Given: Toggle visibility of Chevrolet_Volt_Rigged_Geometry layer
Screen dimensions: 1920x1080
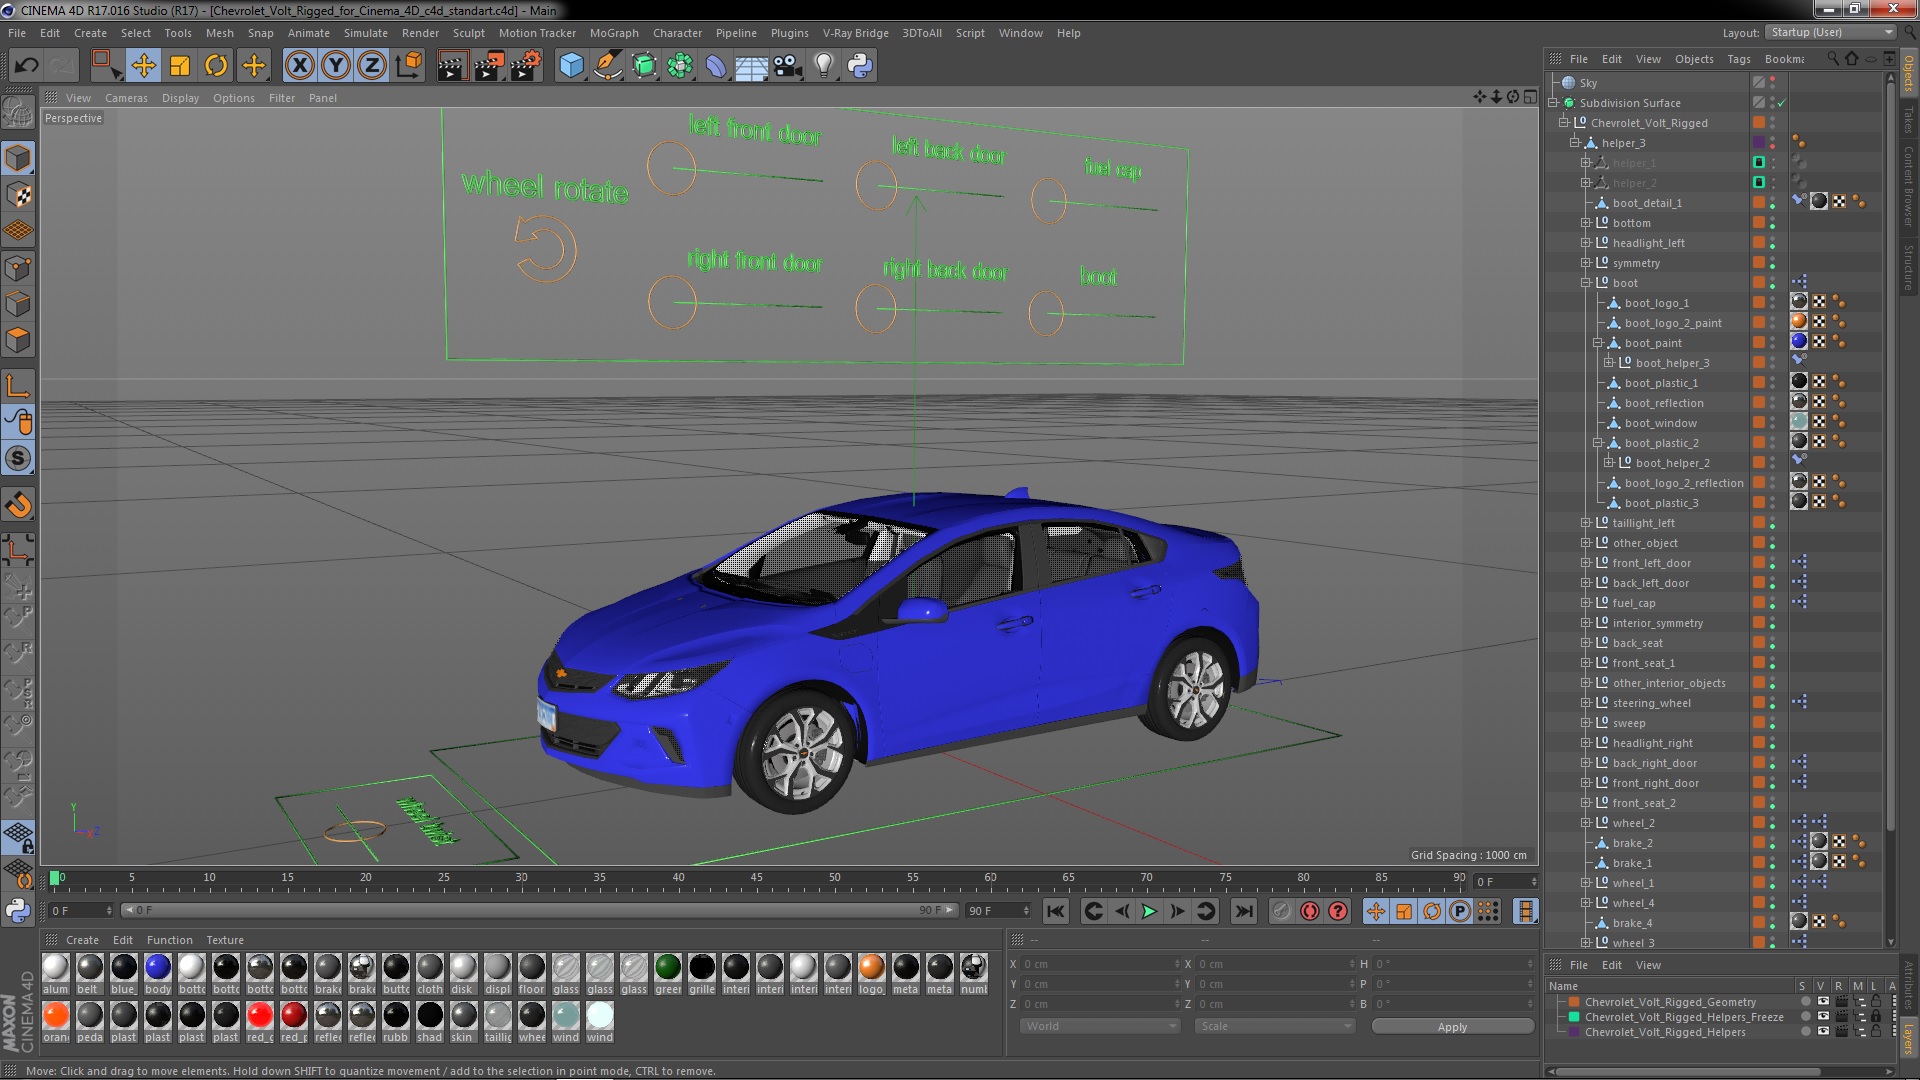Looking at the screenshot, I should tap(1823, 1002).
